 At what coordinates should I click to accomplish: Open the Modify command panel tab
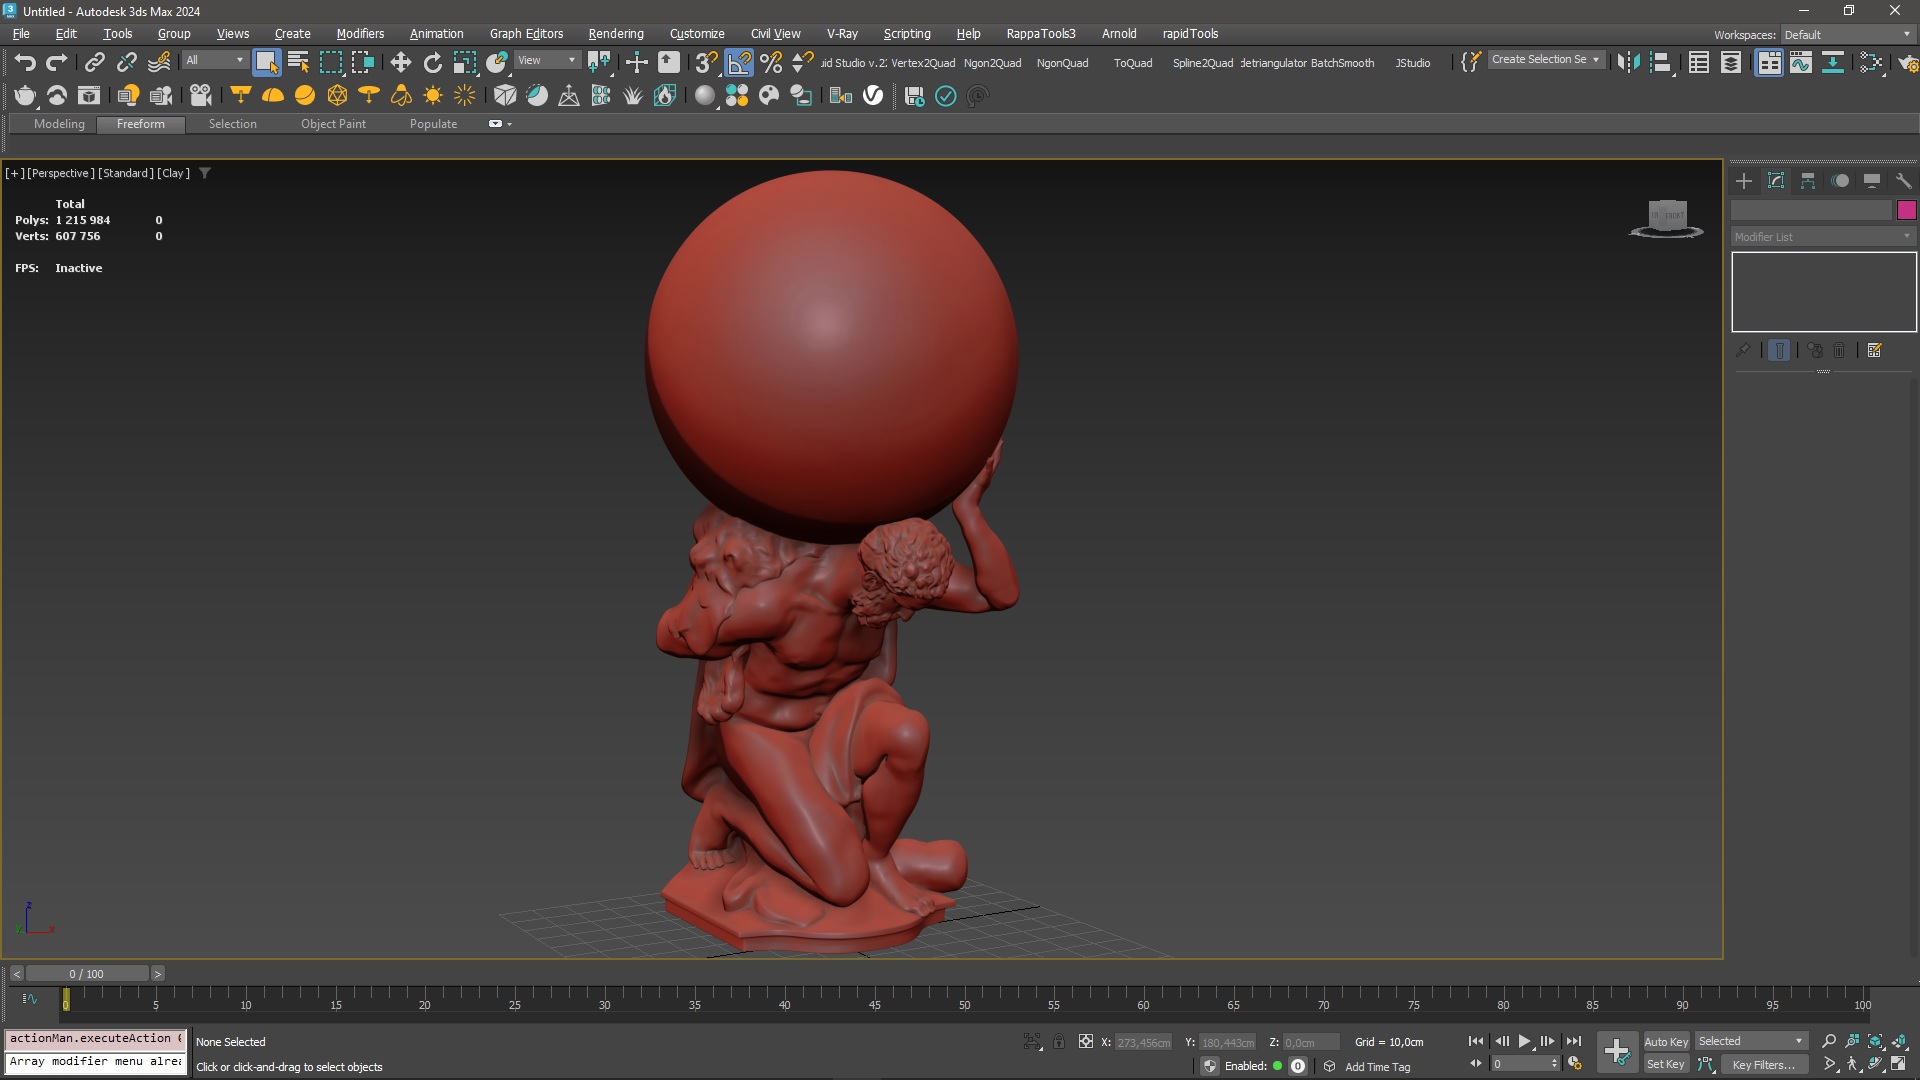(x=1776, y=181)
